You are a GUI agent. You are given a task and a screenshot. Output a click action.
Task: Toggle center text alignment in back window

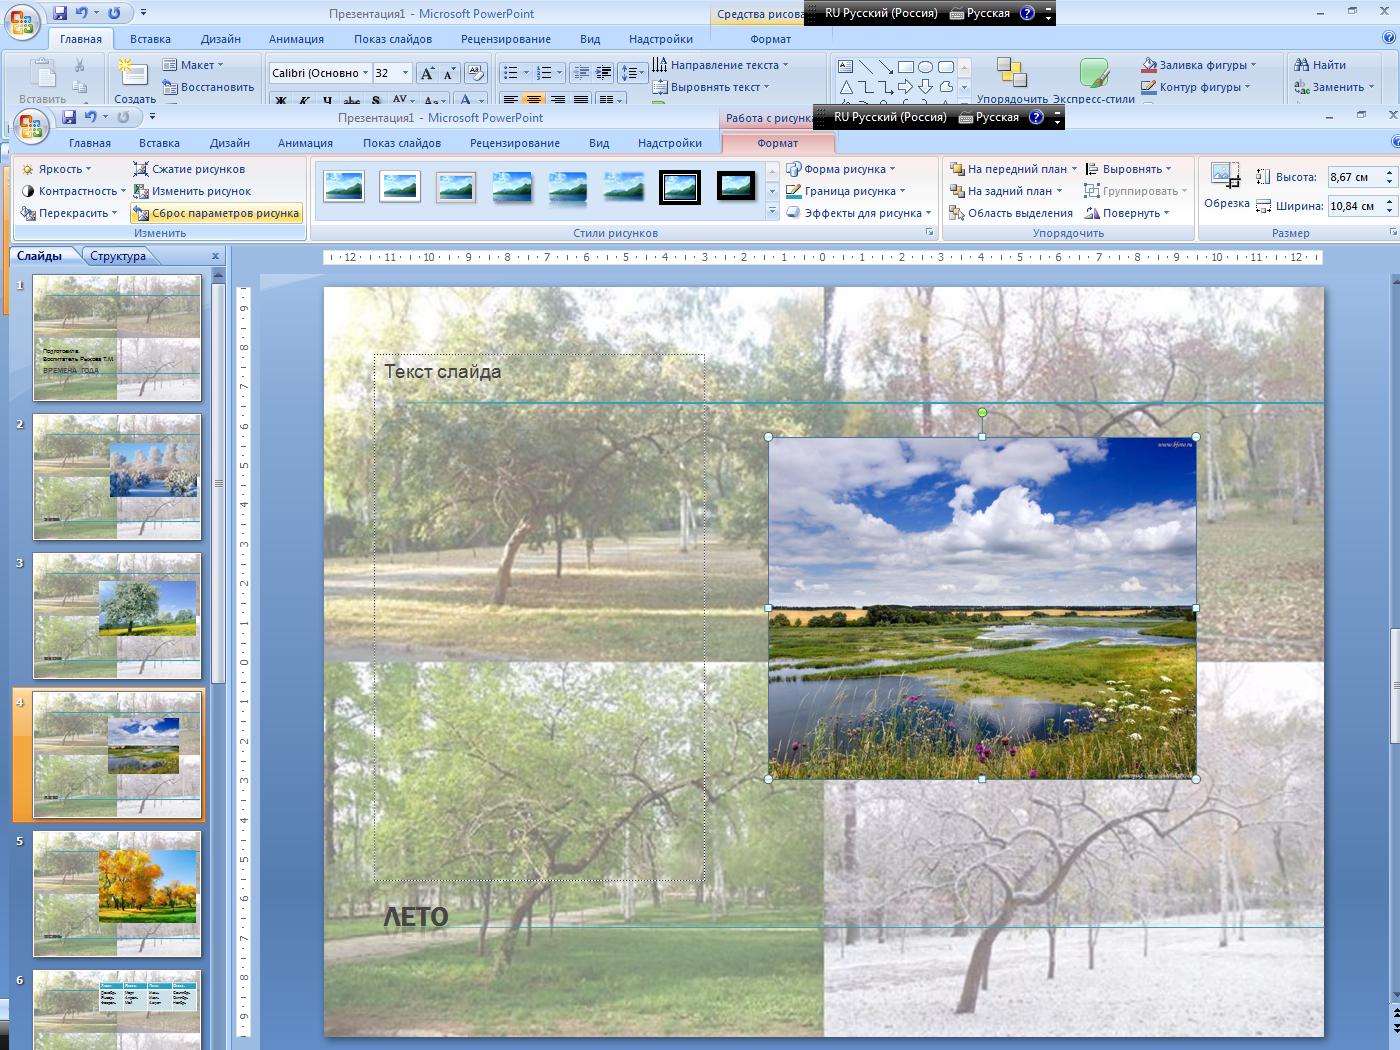534,100
